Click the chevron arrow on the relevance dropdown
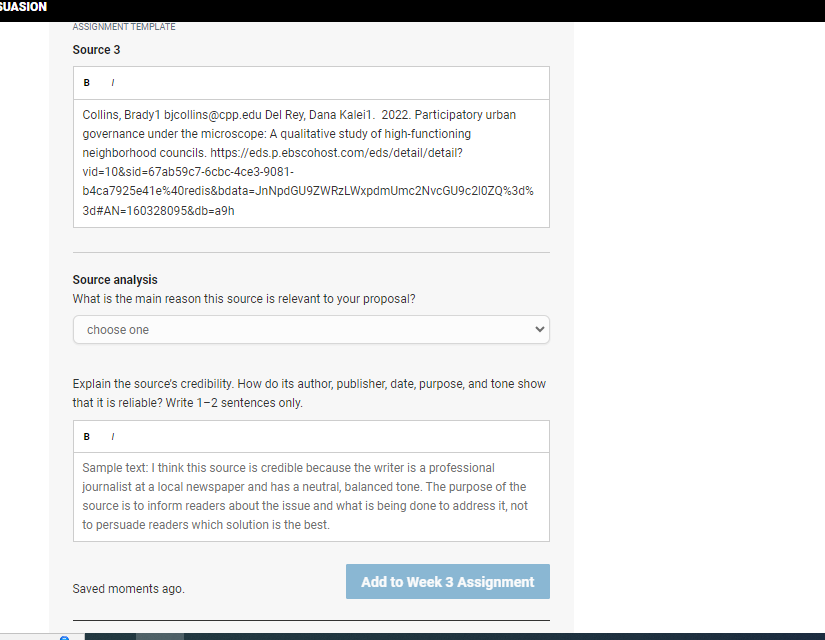 (x=539, y=329)
